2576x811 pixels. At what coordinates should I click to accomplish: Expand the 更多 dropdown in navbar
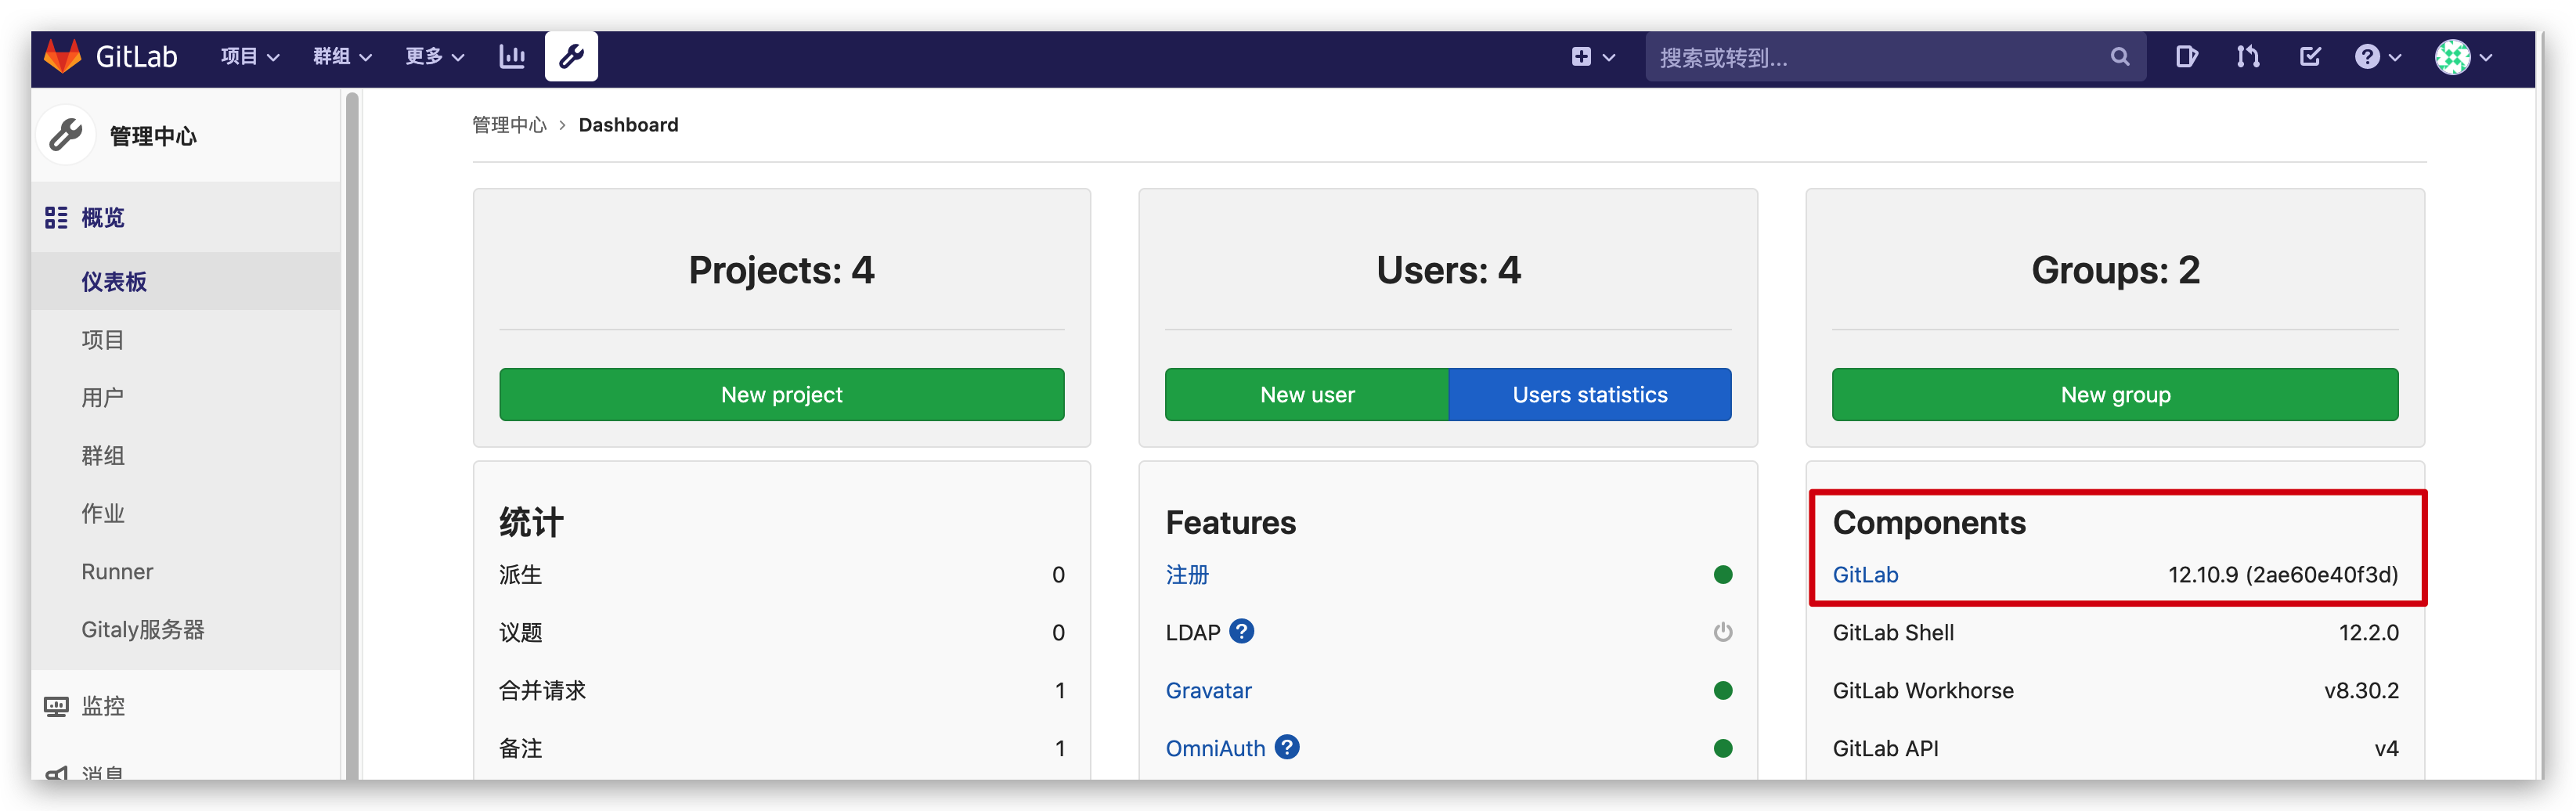435,57
